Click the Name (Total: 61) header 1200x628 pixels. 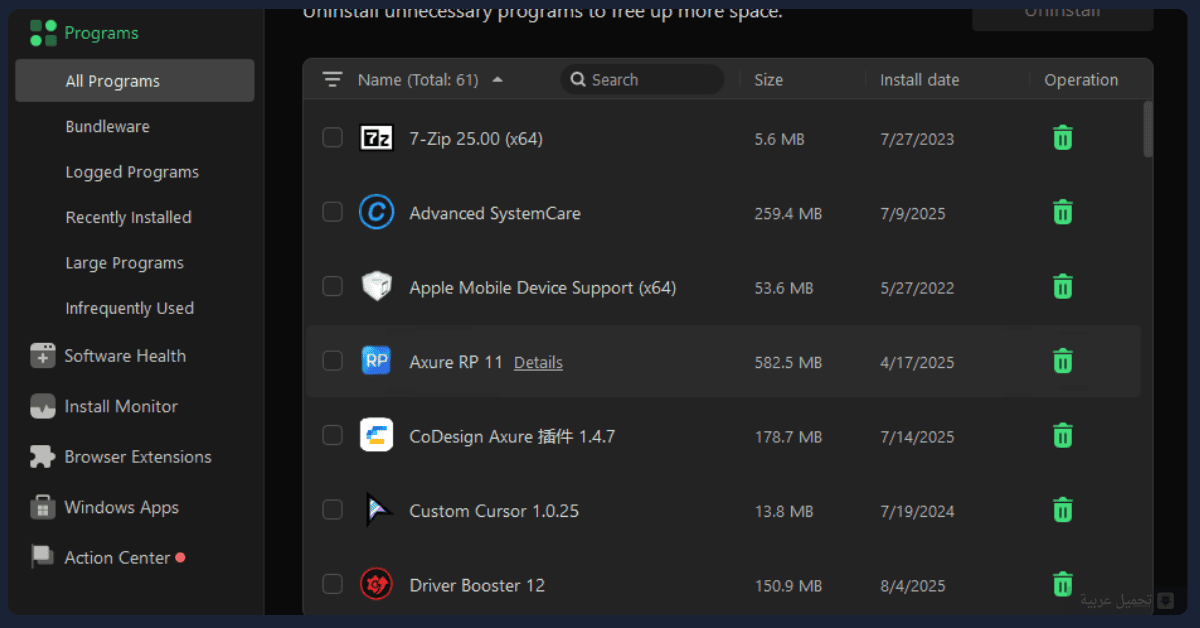[x=418, y=80]
